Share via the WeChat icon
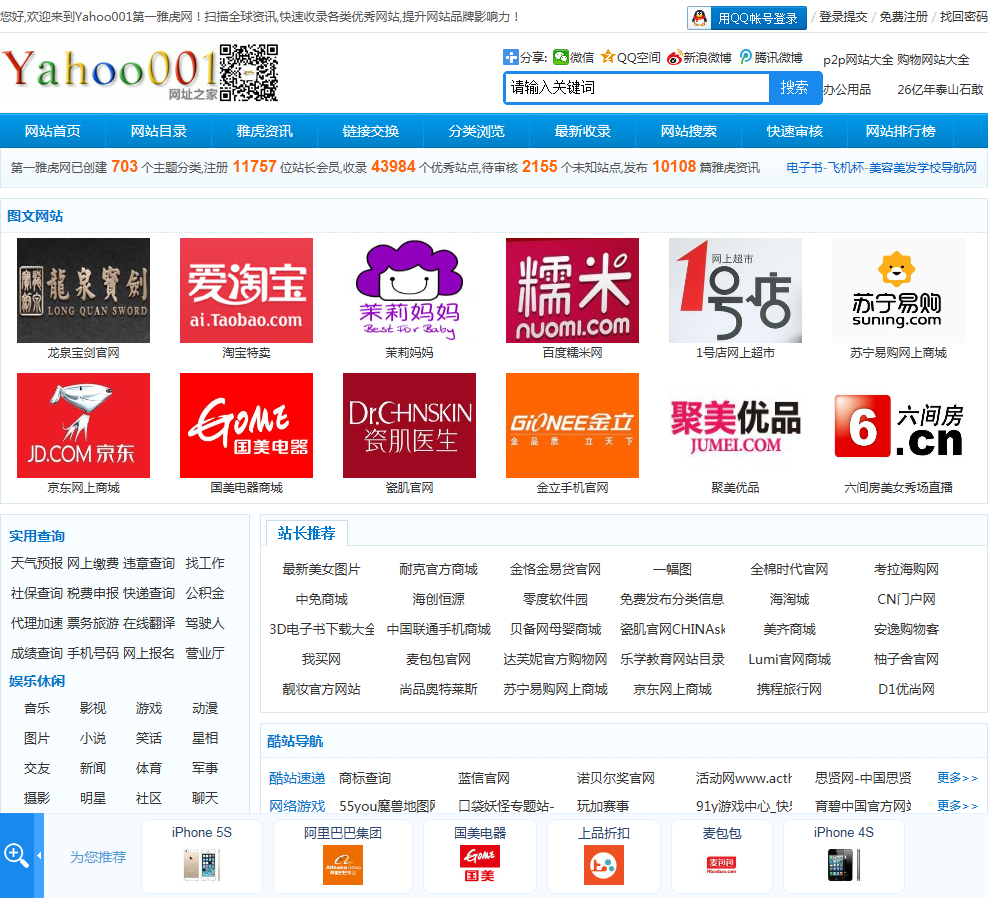Viewport: 988px width, 898px height. [561, 57]
